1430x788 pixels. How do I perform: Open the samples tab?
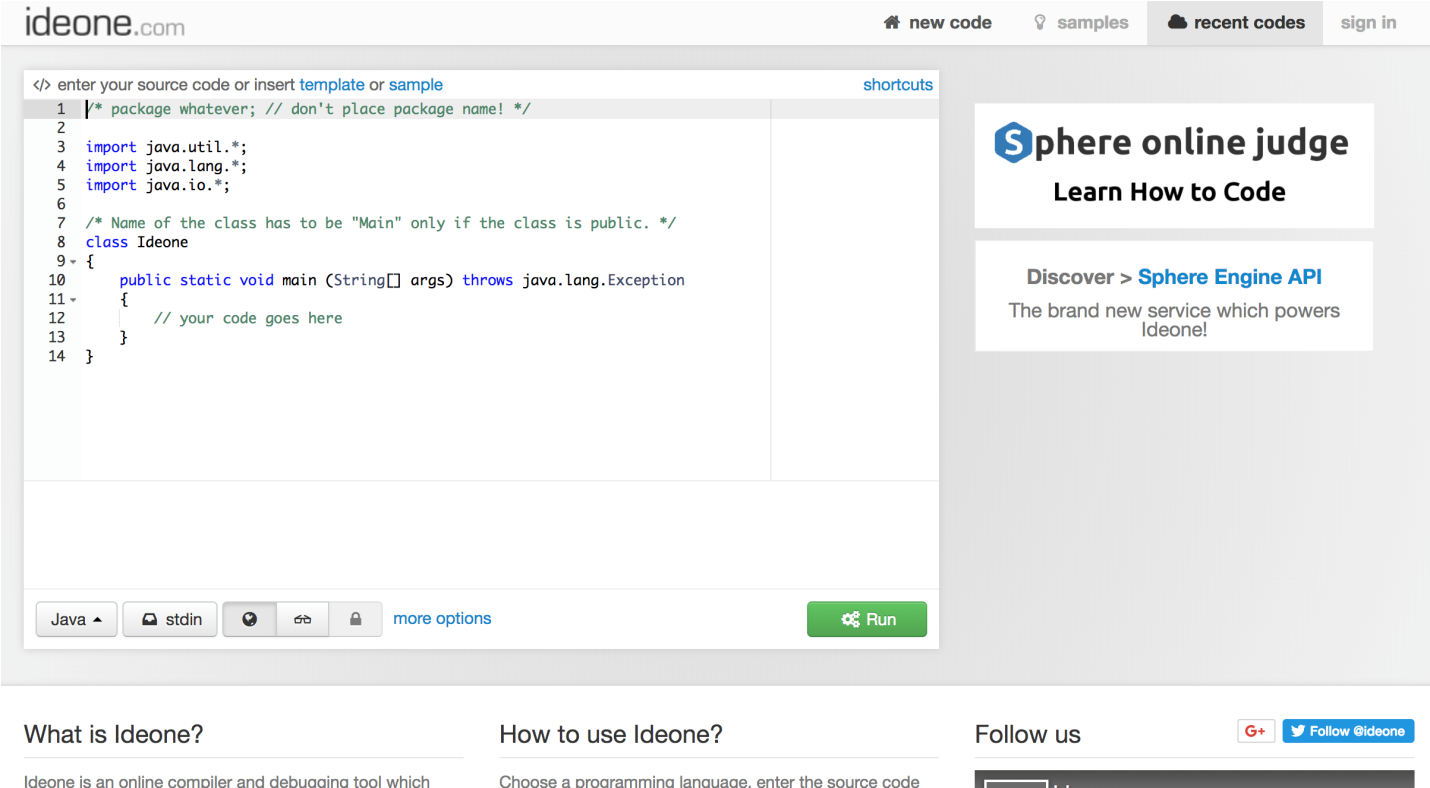click(1080, 23)
